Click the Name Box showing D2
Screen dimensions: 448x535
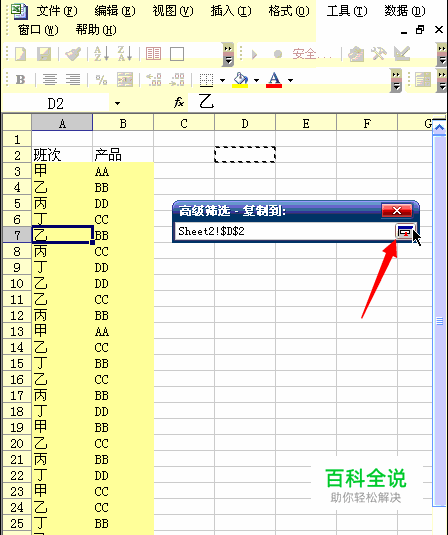[x=56, y=103]
